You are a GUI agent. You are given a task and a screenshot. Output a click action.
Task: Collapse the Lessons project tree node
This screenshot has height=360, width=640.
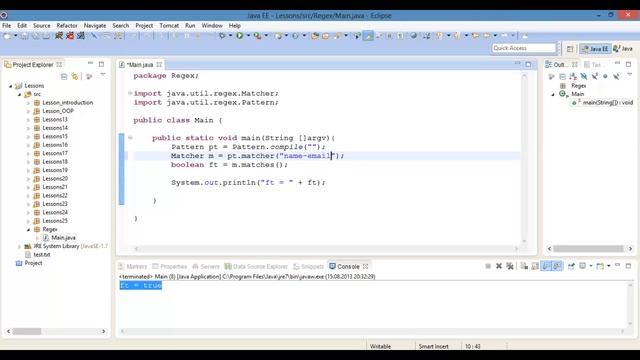point(11,86)
